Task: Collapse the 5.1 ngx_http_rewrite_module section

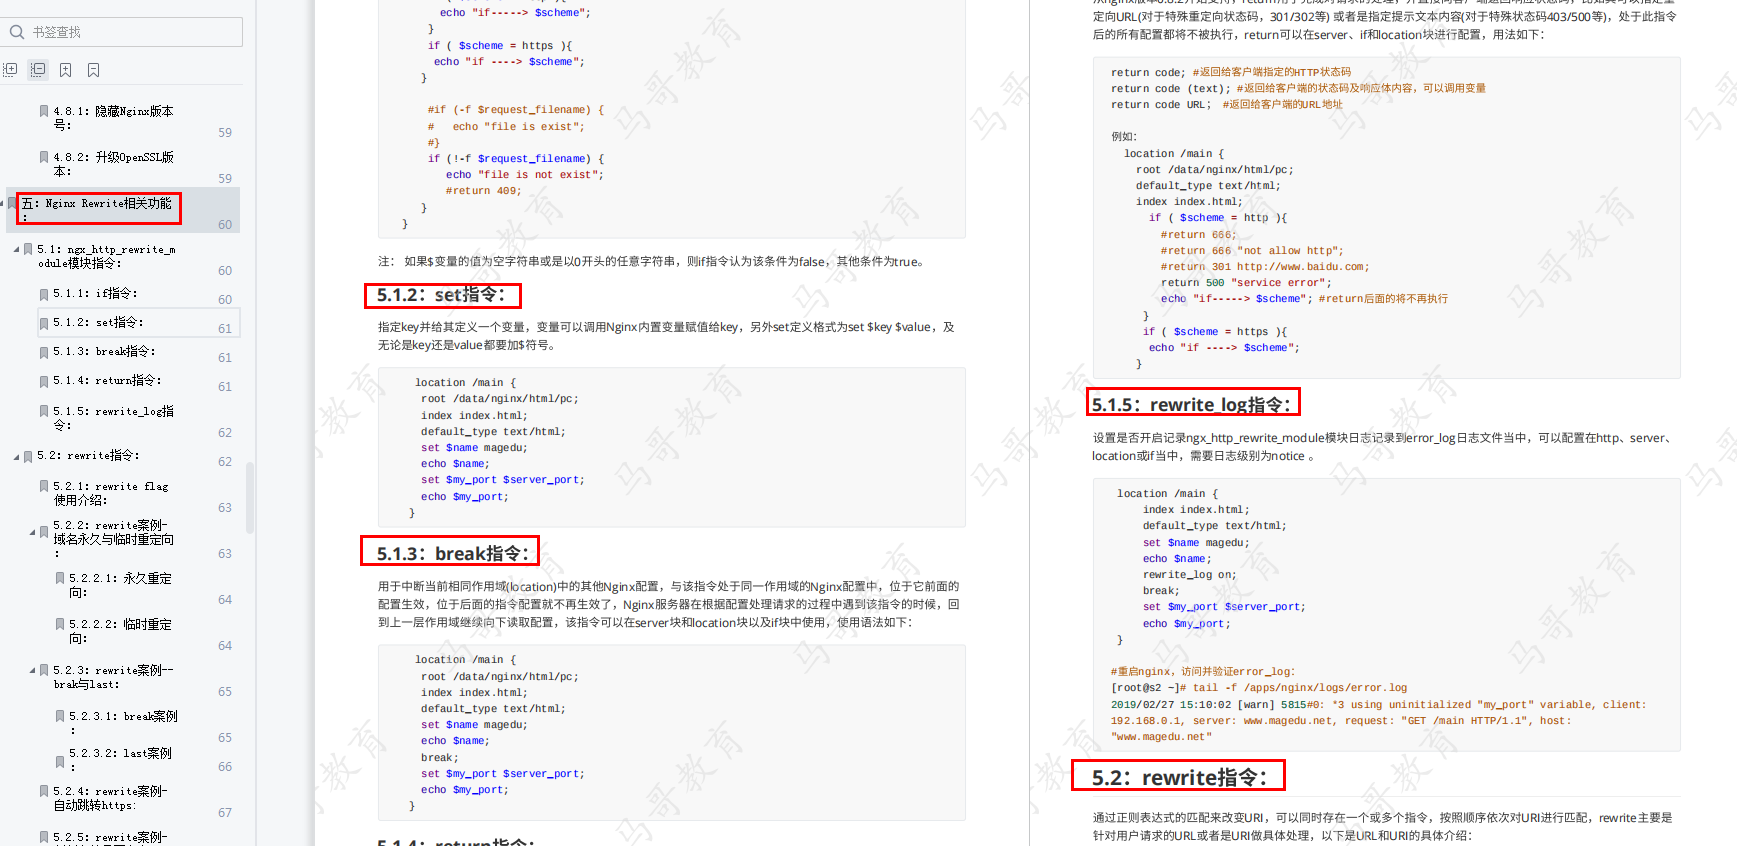Action: tap(16, 249)
